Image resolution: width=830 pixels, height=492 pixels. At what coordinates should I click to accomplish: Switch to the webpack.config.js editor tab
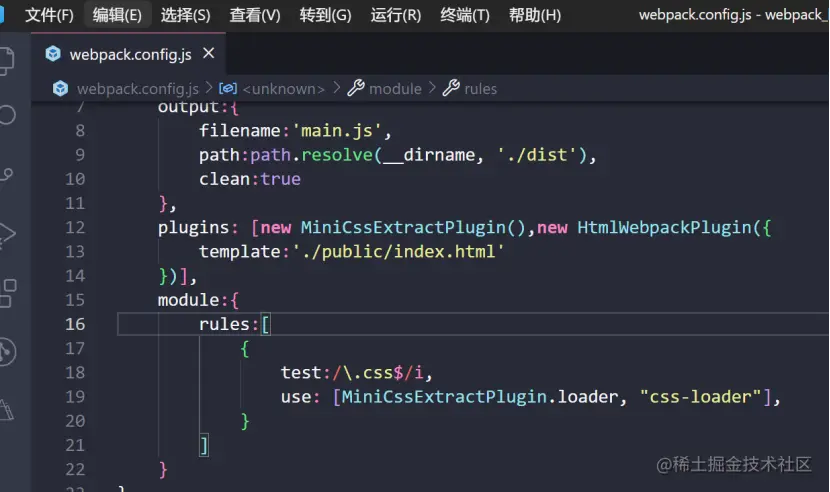tap(129, 54)
